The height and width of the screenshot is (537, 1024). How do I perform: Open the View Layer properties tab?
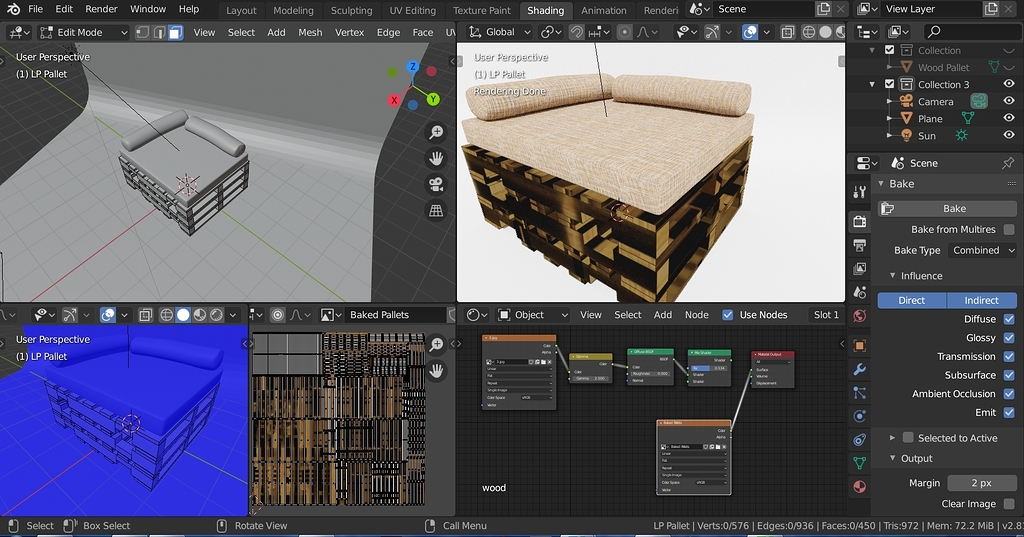coord(859,268)
